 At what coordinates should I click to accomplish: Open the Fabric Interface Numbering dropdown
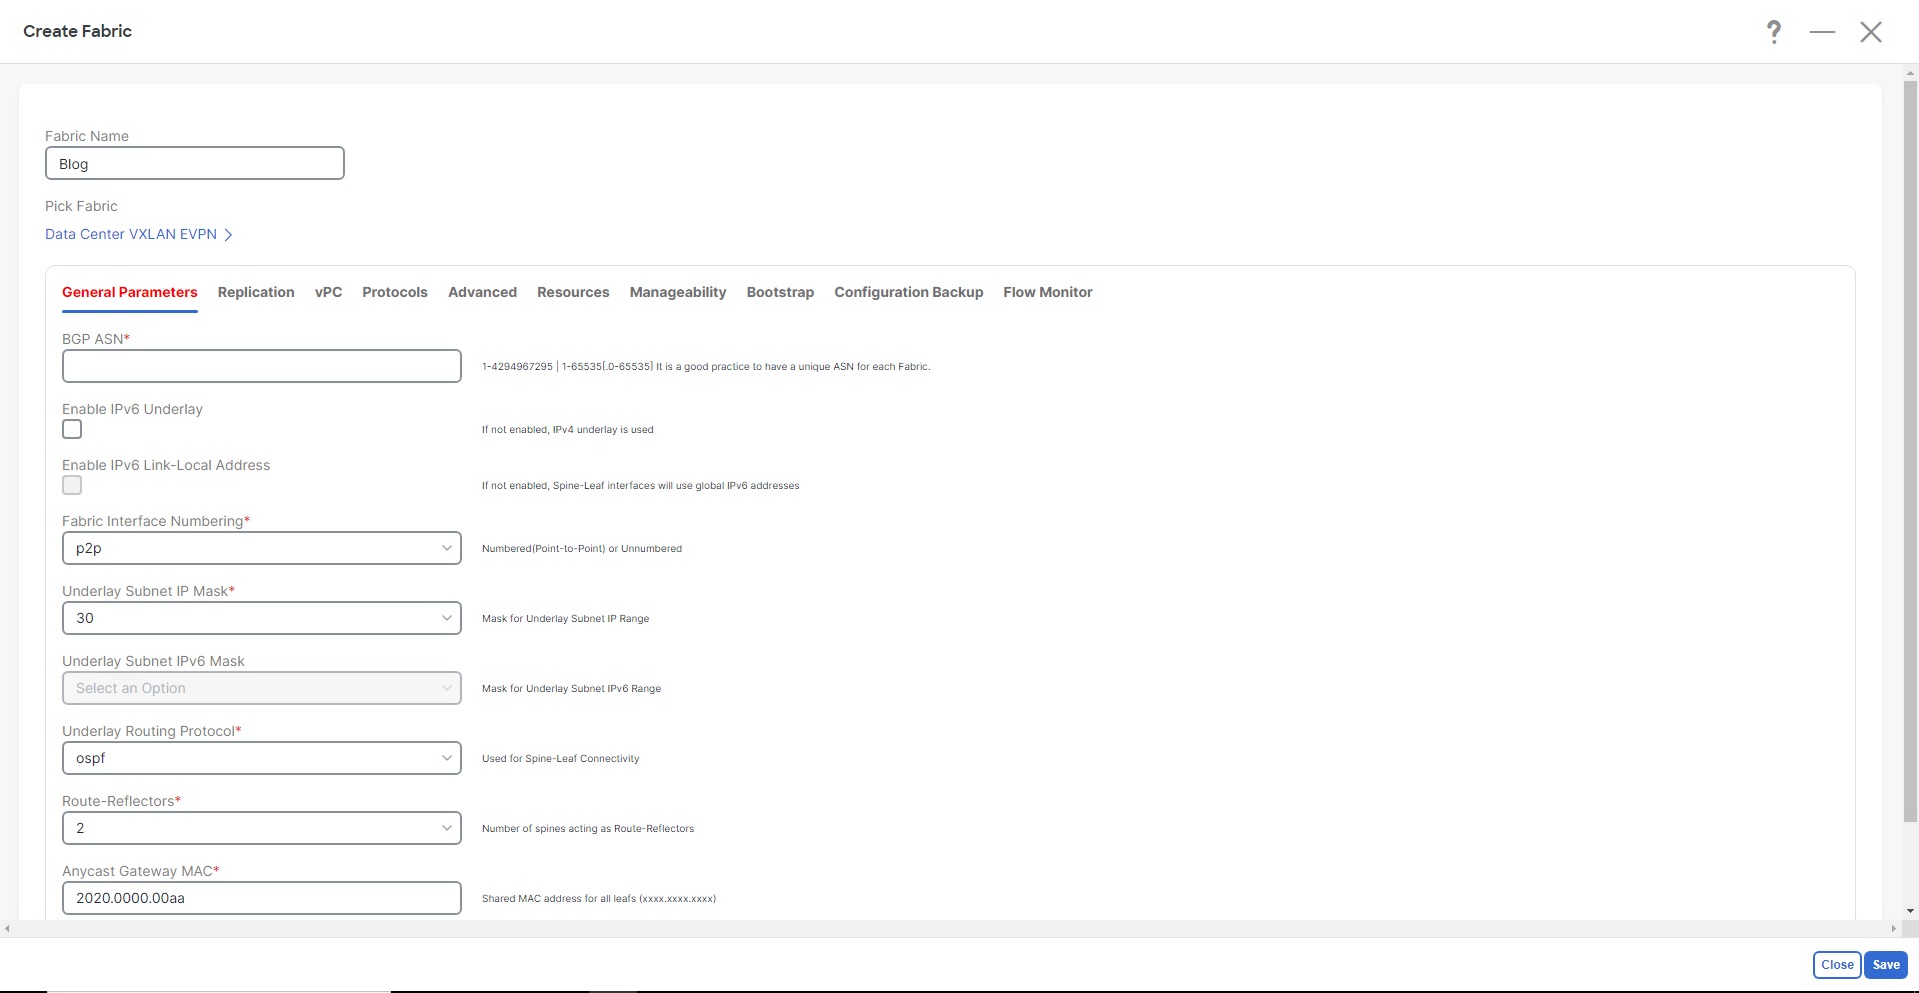262,548
